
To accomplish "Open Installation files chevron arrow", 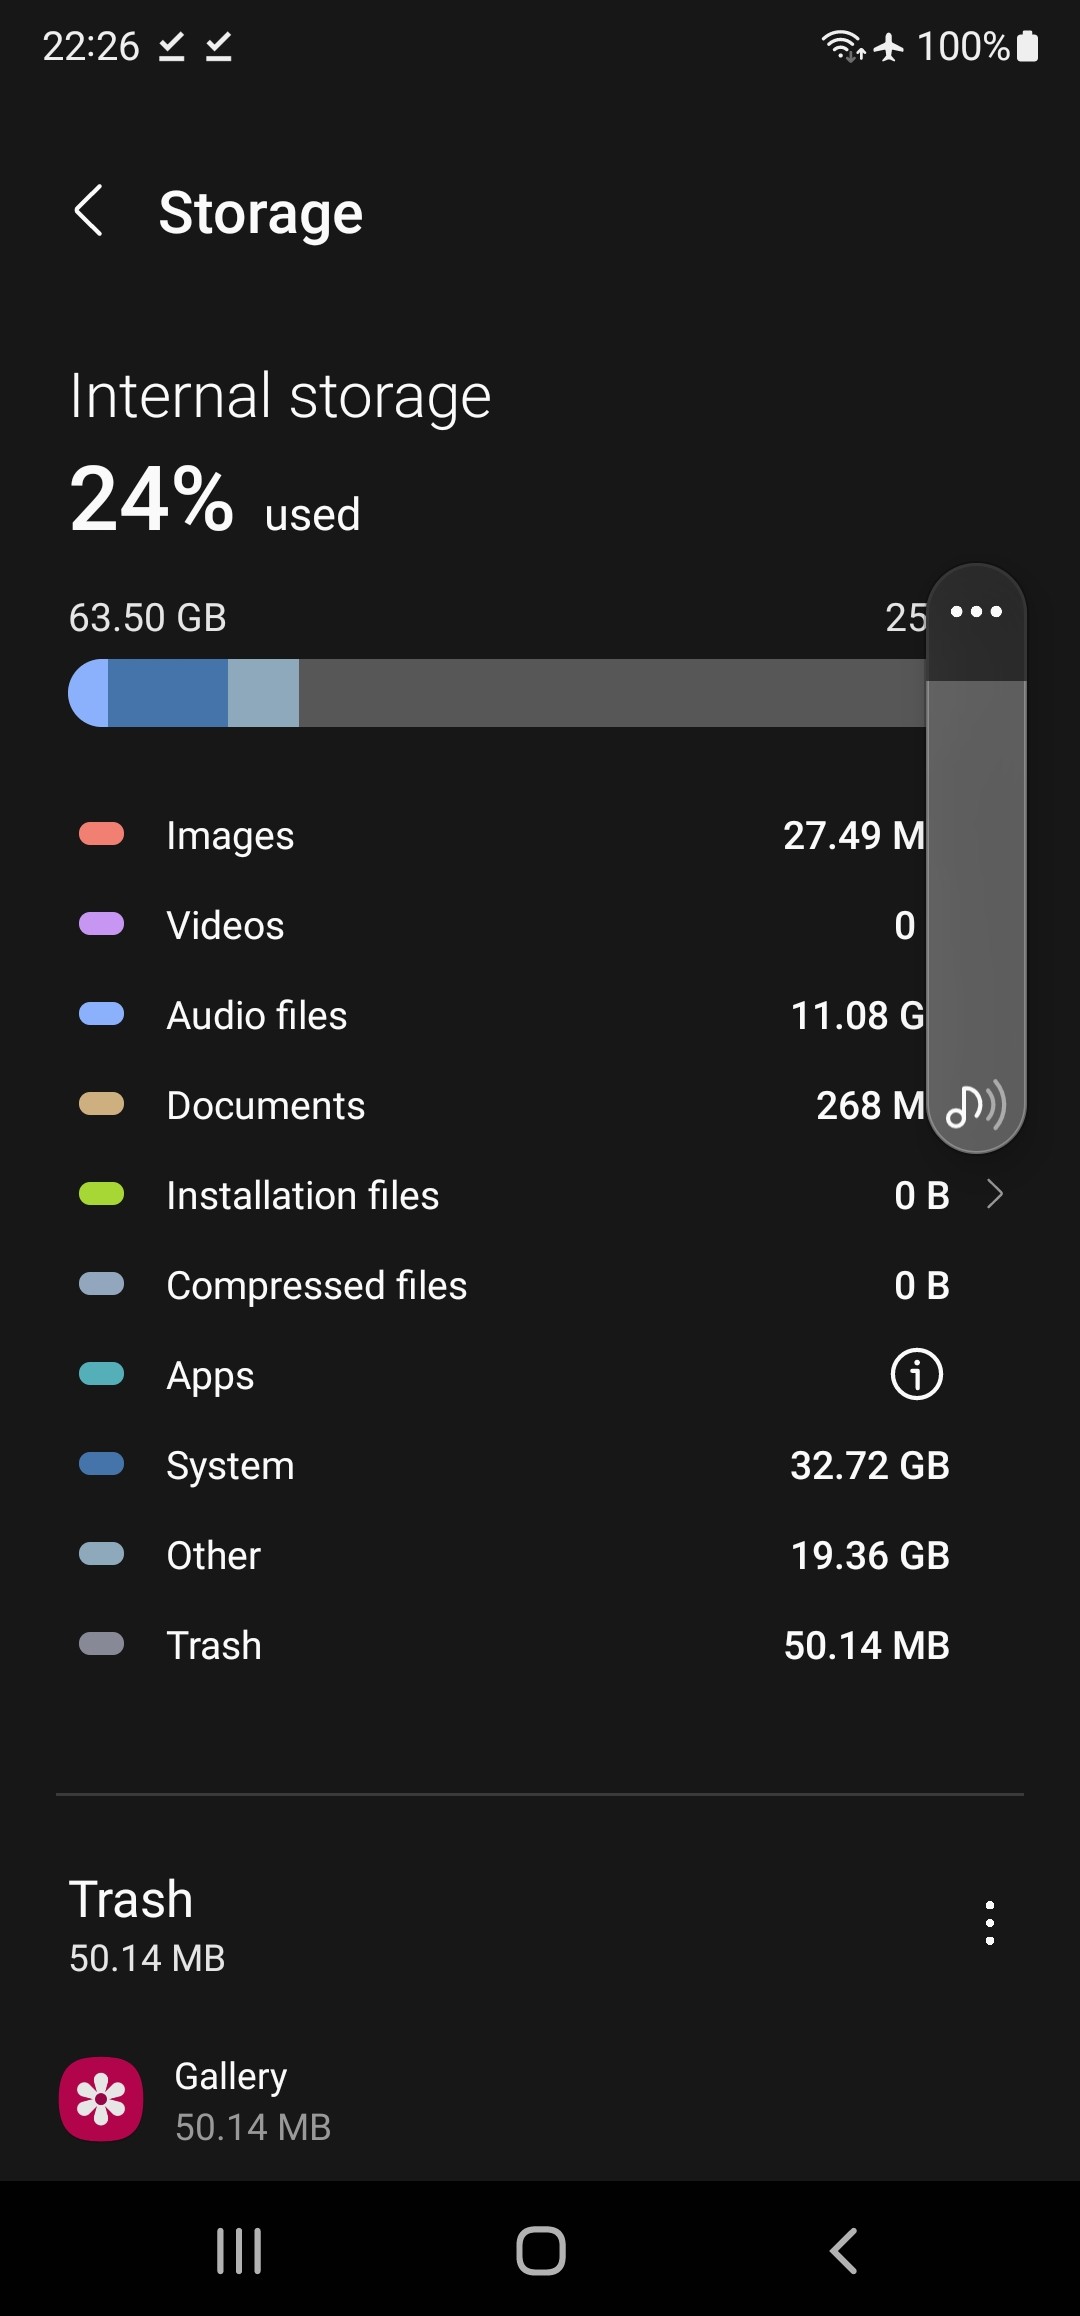I will pos(994,1194).
